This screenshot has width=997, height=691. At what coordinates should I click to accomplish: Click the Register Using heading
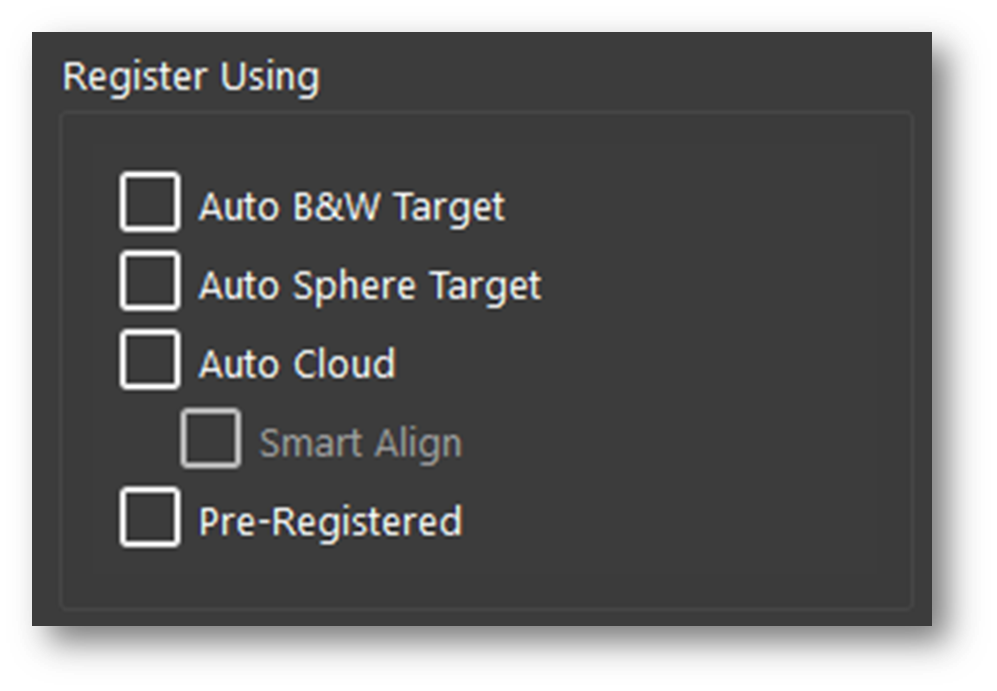(191, 77)
